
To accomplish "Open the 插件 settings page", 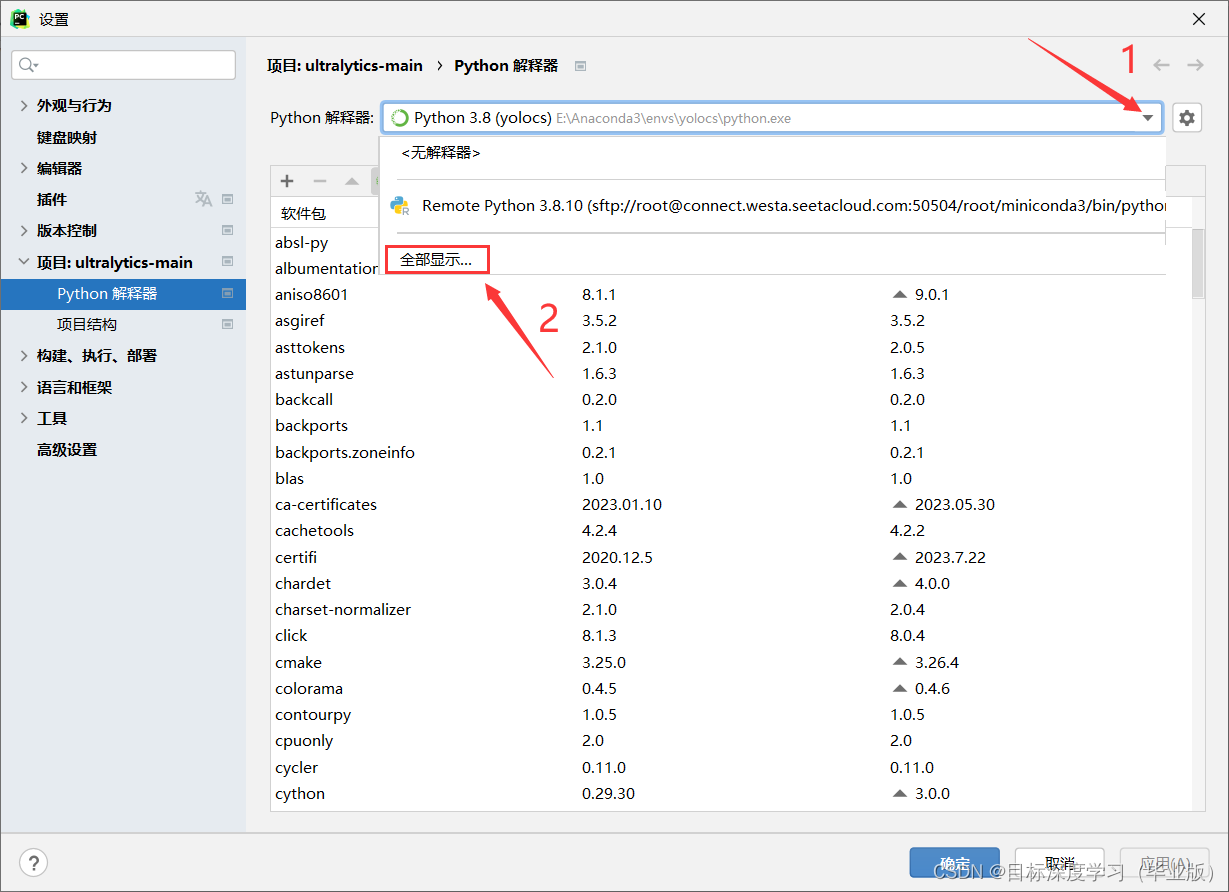I will coord(52,199).
